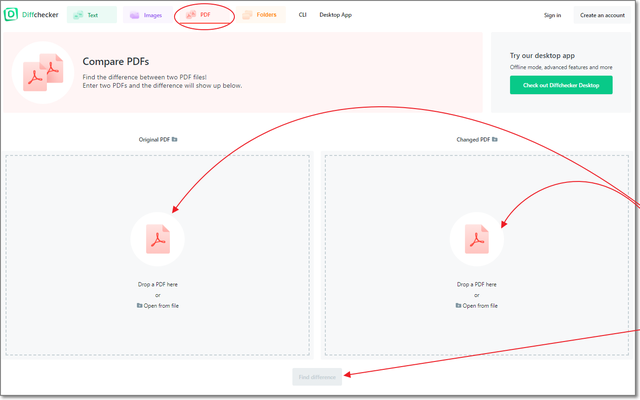Click the folder icon beside Original PDF label
Screen dimensions: 640x400
tap(174, 140)
